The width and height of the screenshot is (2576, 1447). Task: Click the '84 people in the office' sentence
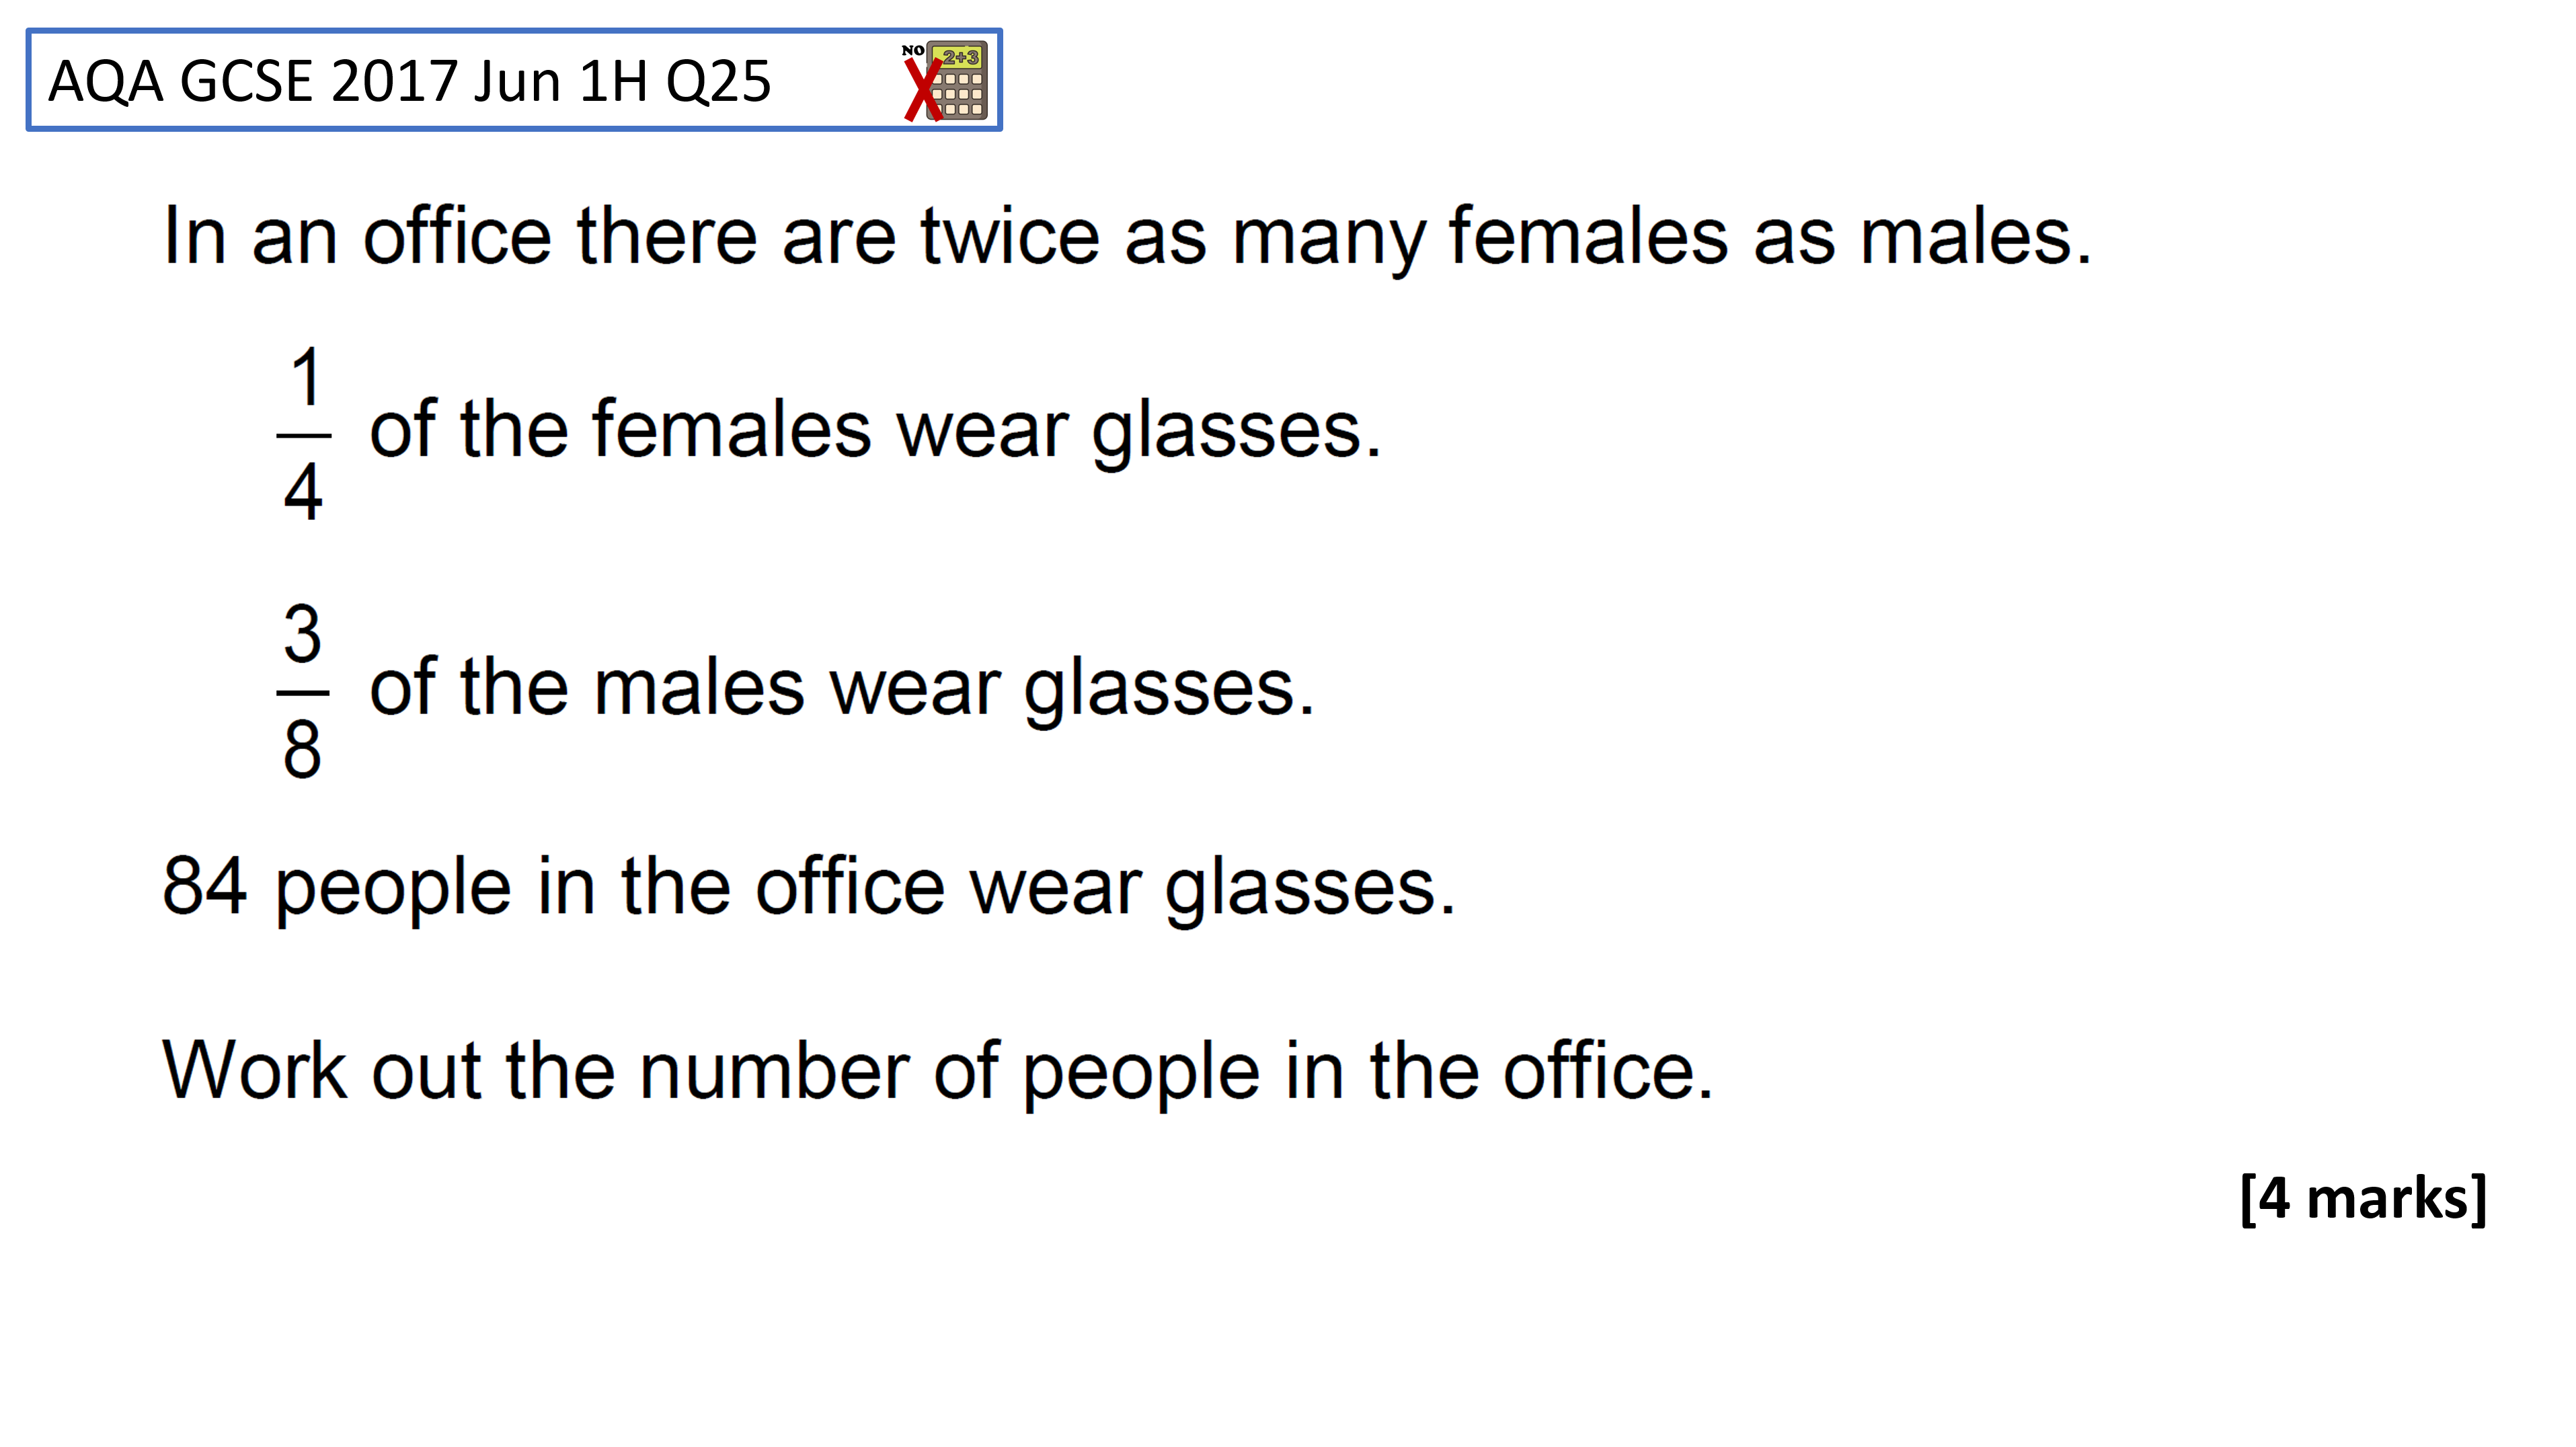click(809, 889)
